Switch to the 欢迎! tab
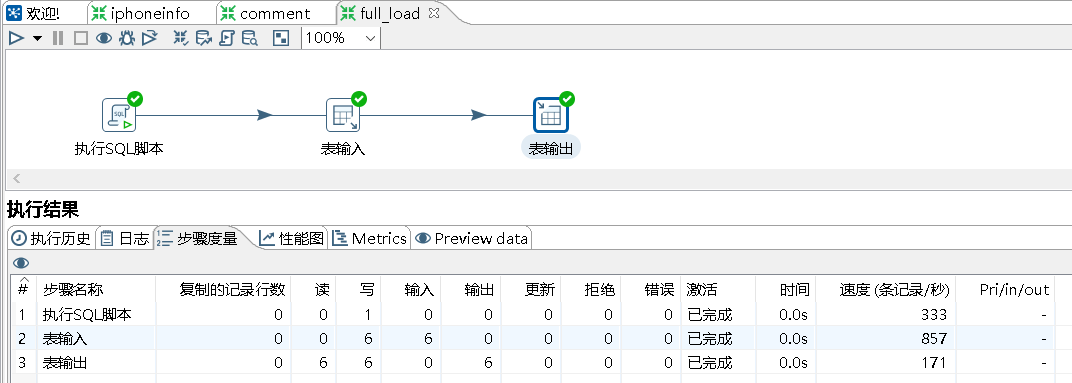1072x383 pixels. pyautogui.click(x=34, y=13)
